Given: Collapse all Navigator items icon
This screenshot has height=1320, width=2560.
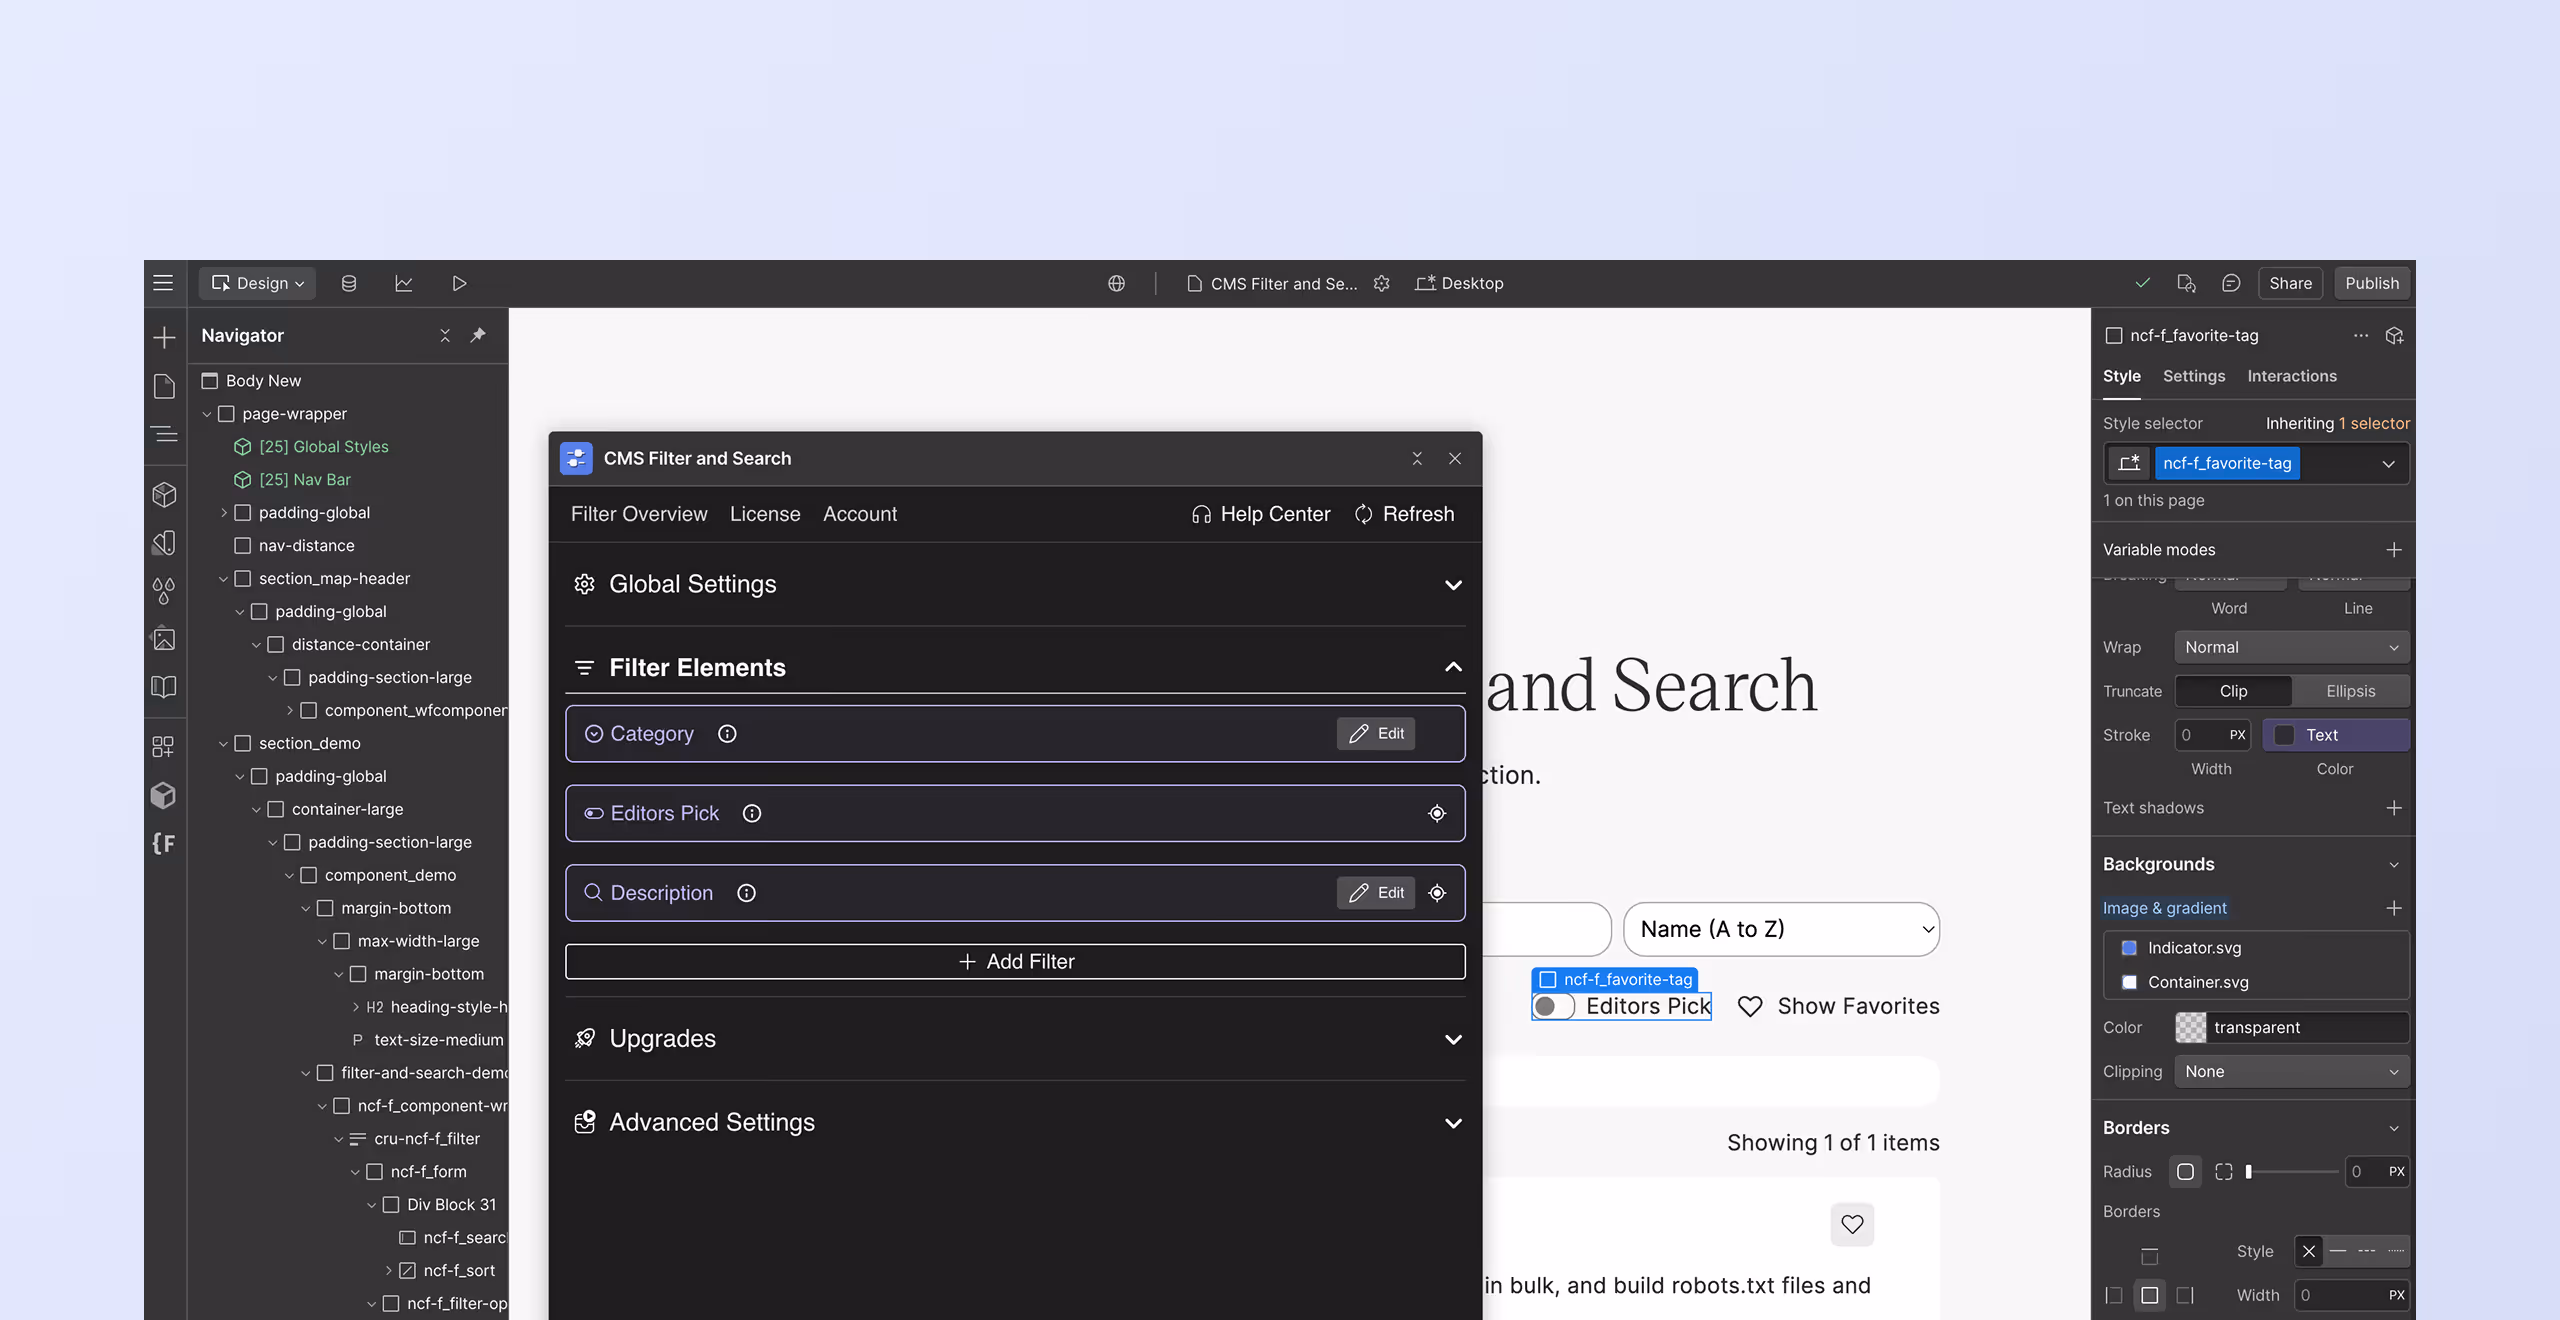Looking at the screenshot, I should (x=445, y=335).
